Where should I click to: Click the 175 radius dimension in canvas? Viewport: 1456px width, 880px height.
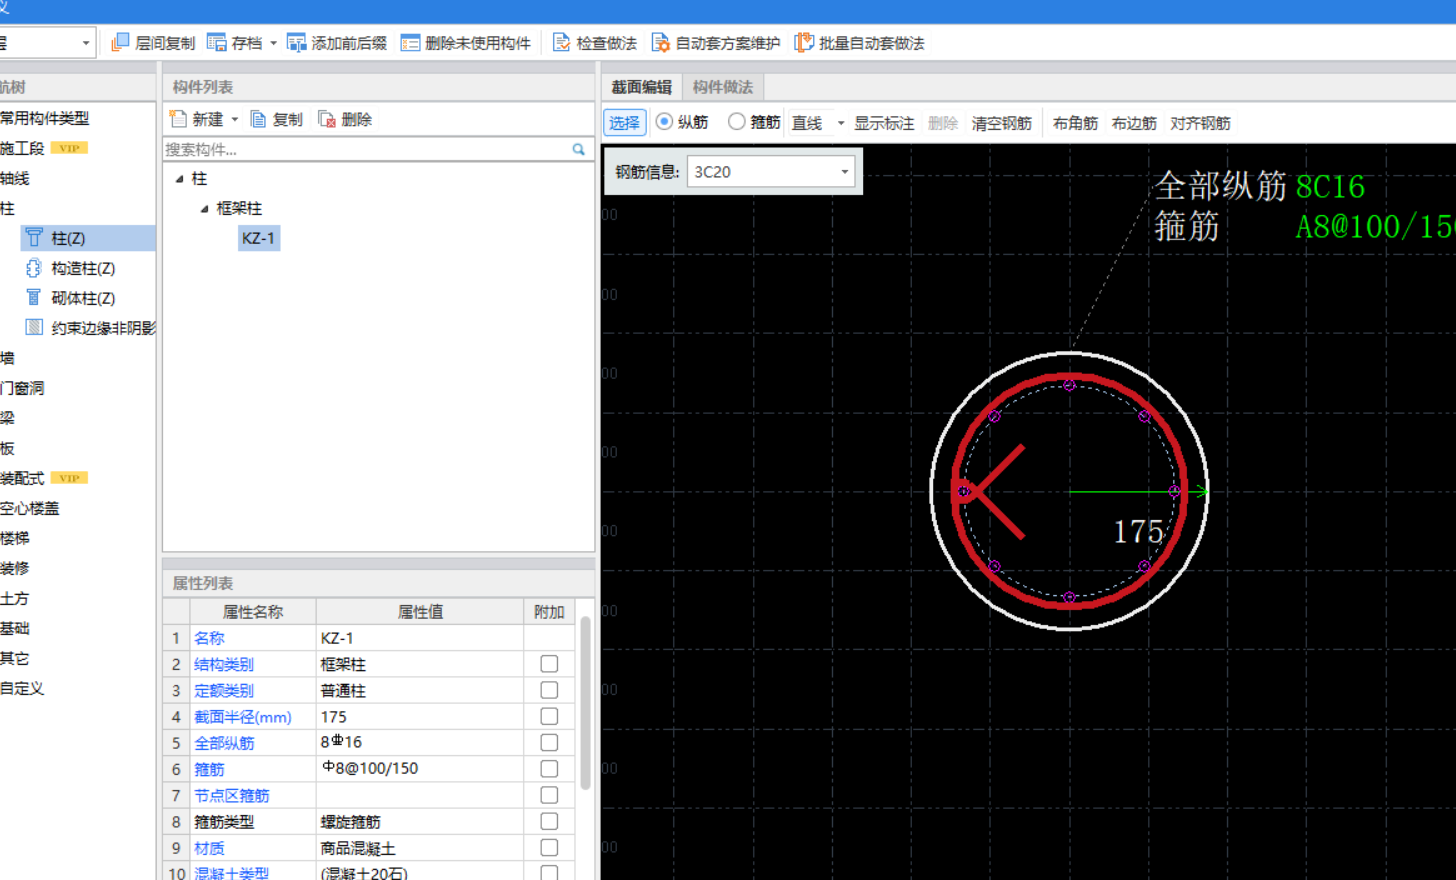(1139, 531)
